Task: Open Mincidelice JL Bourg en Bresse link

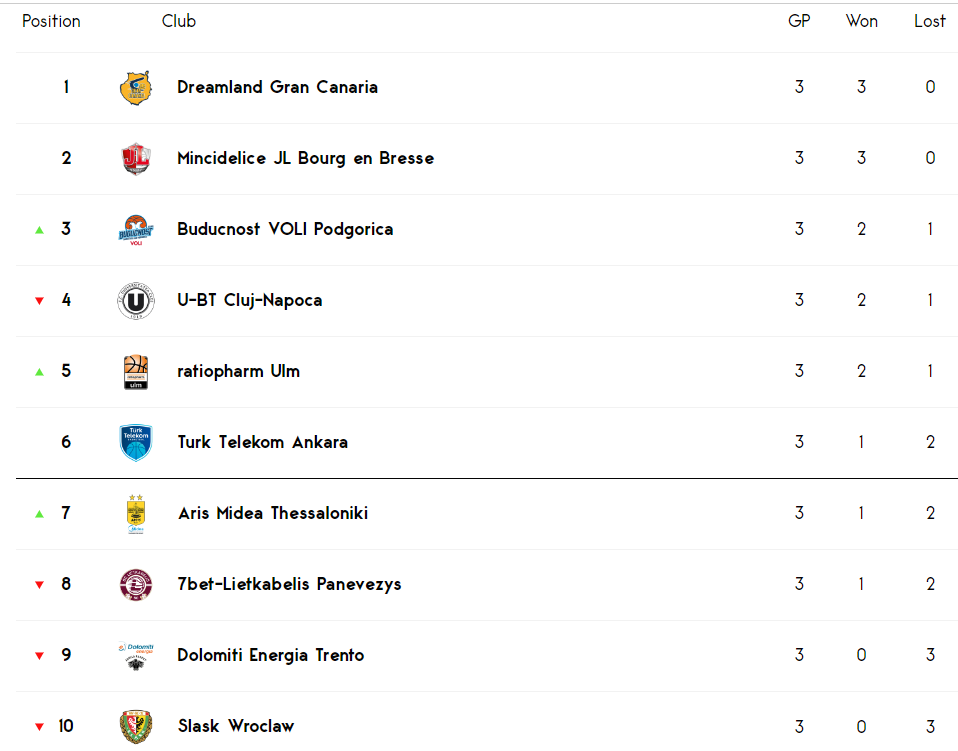Action: click(x=305, y=158)
